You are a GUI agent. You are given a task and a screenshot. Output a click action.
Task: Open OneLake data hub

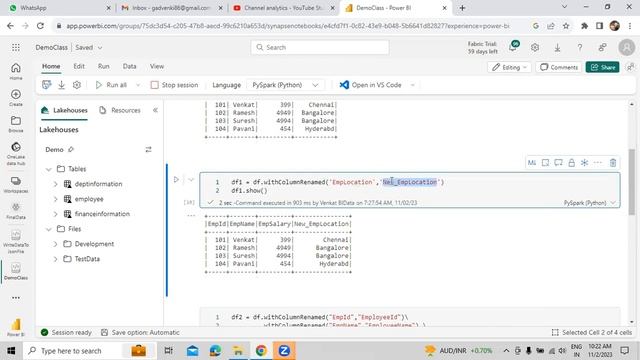(x=16, y=153)
